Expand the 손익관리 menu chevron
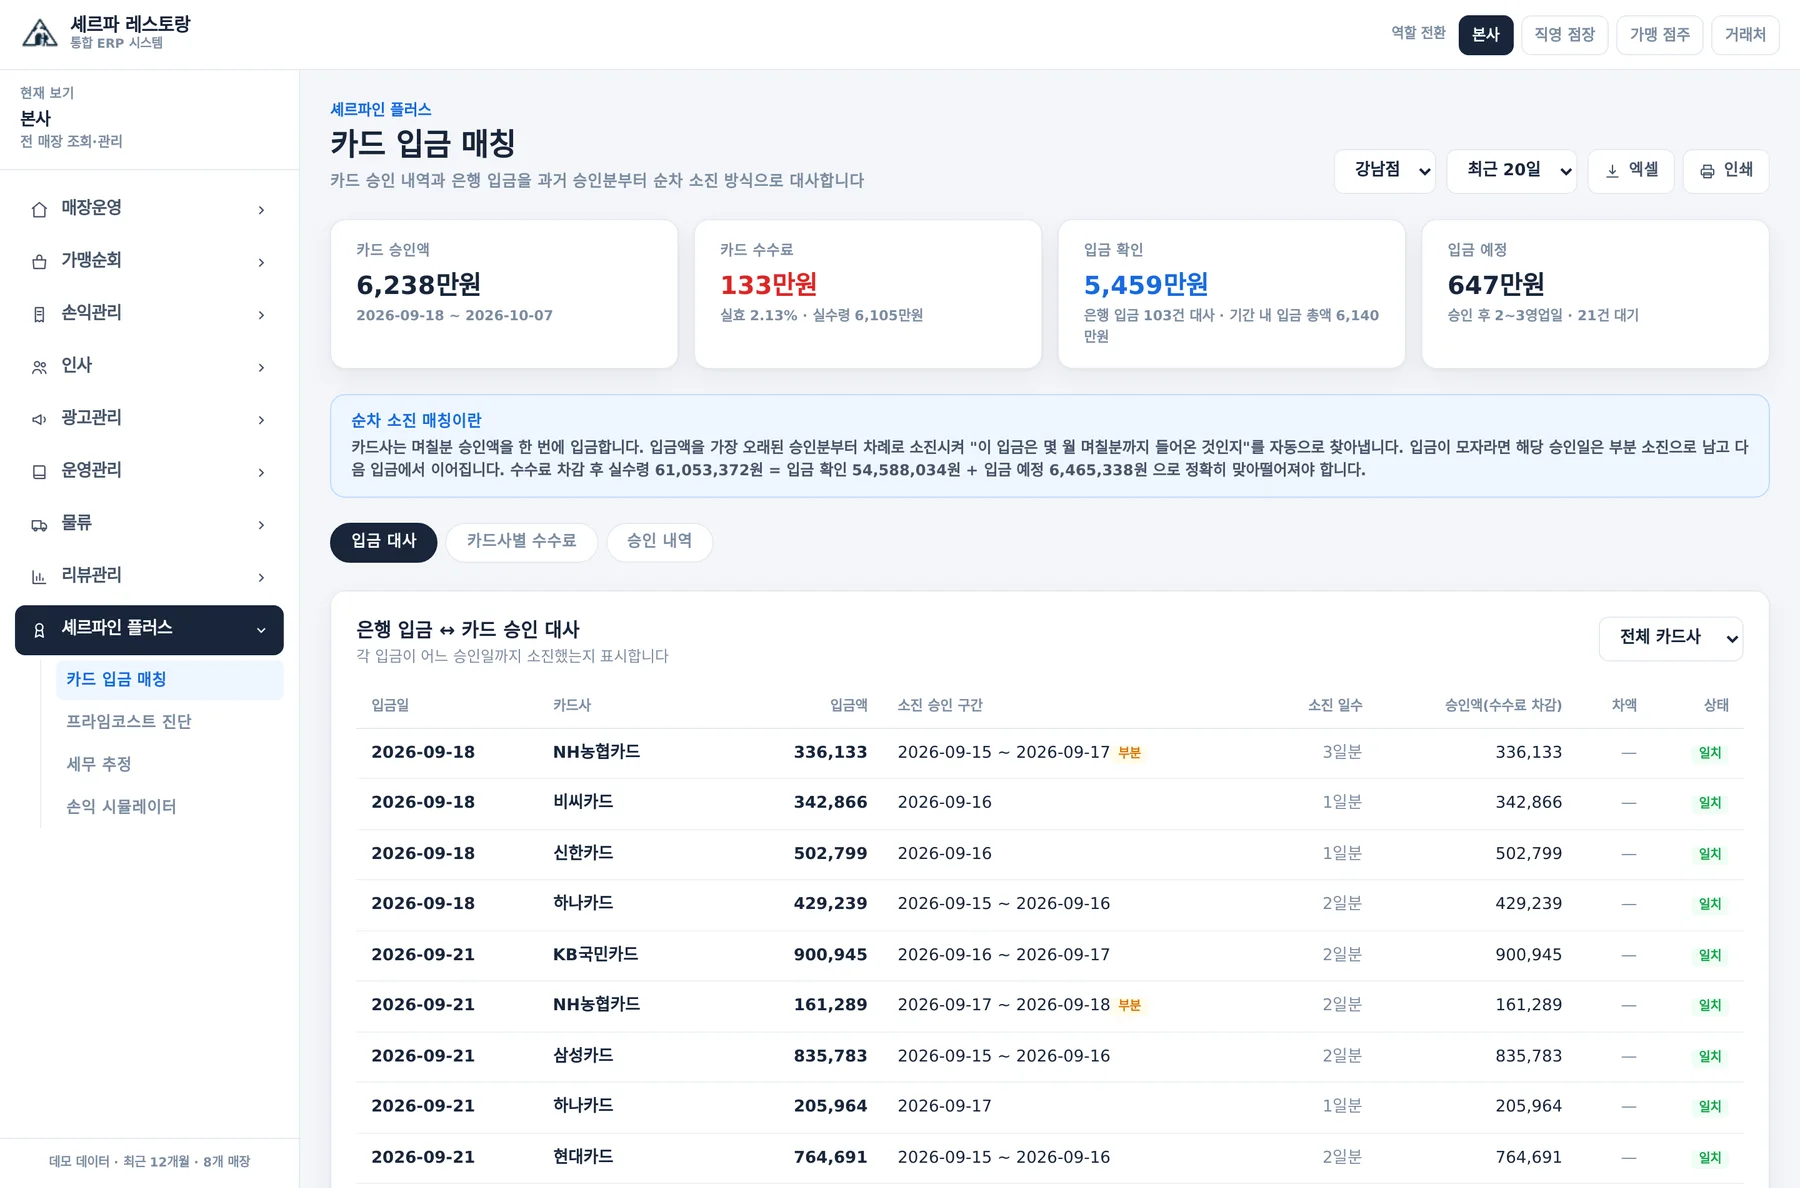 261,315
